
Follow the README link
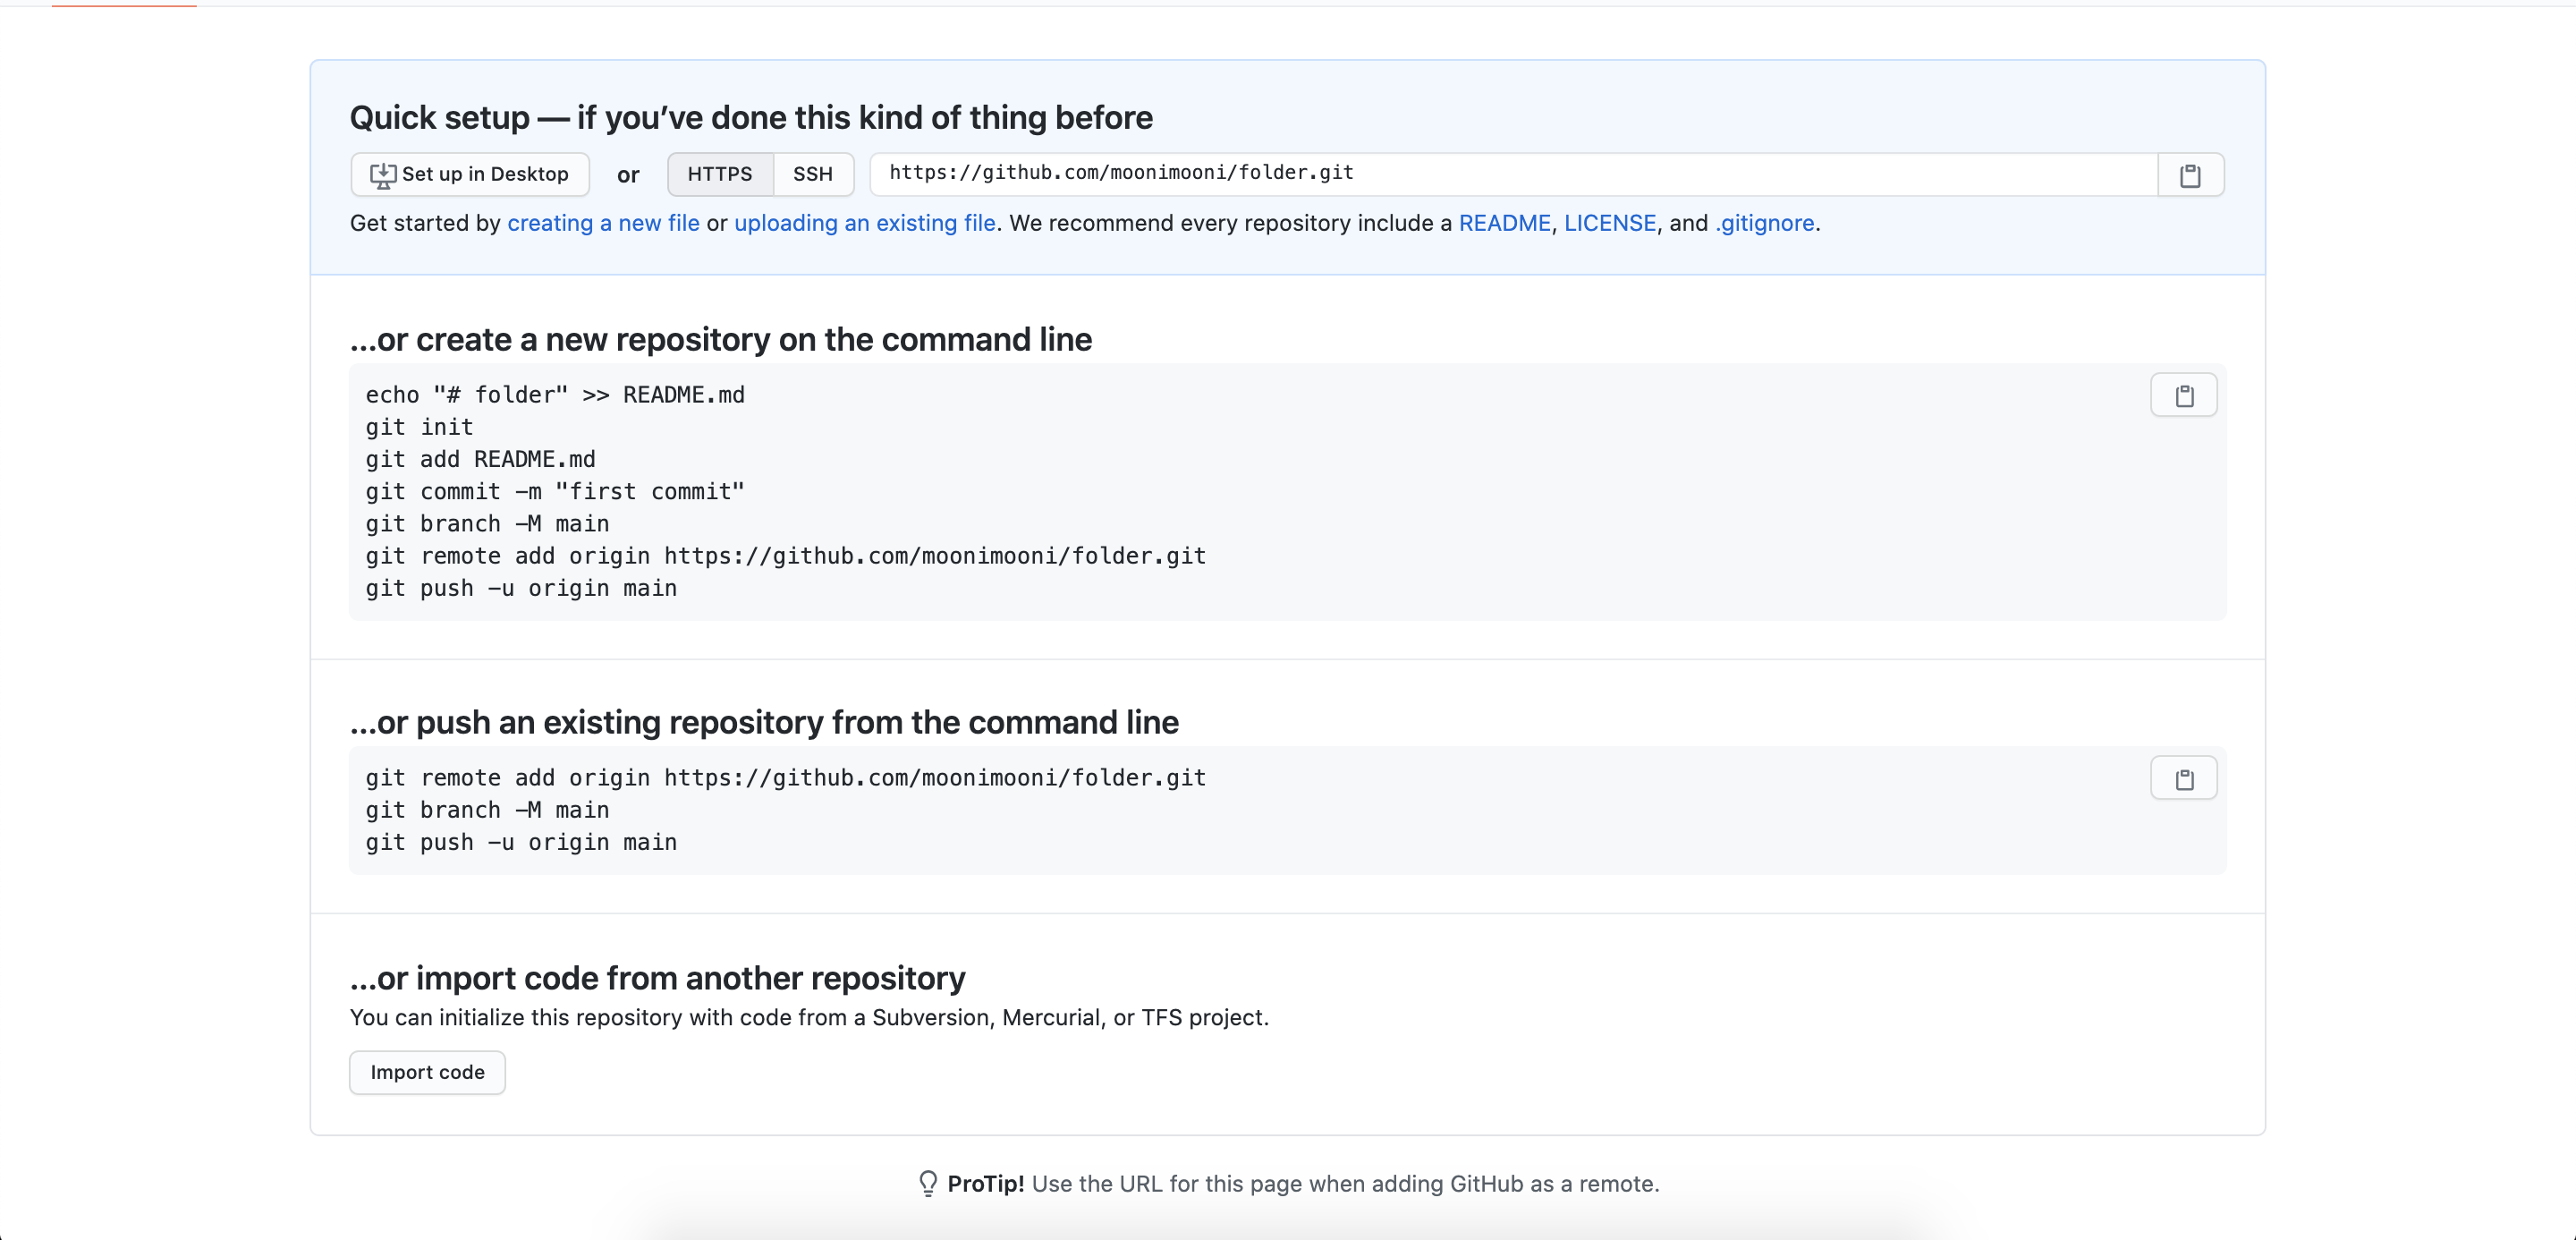click(1504, 223)
